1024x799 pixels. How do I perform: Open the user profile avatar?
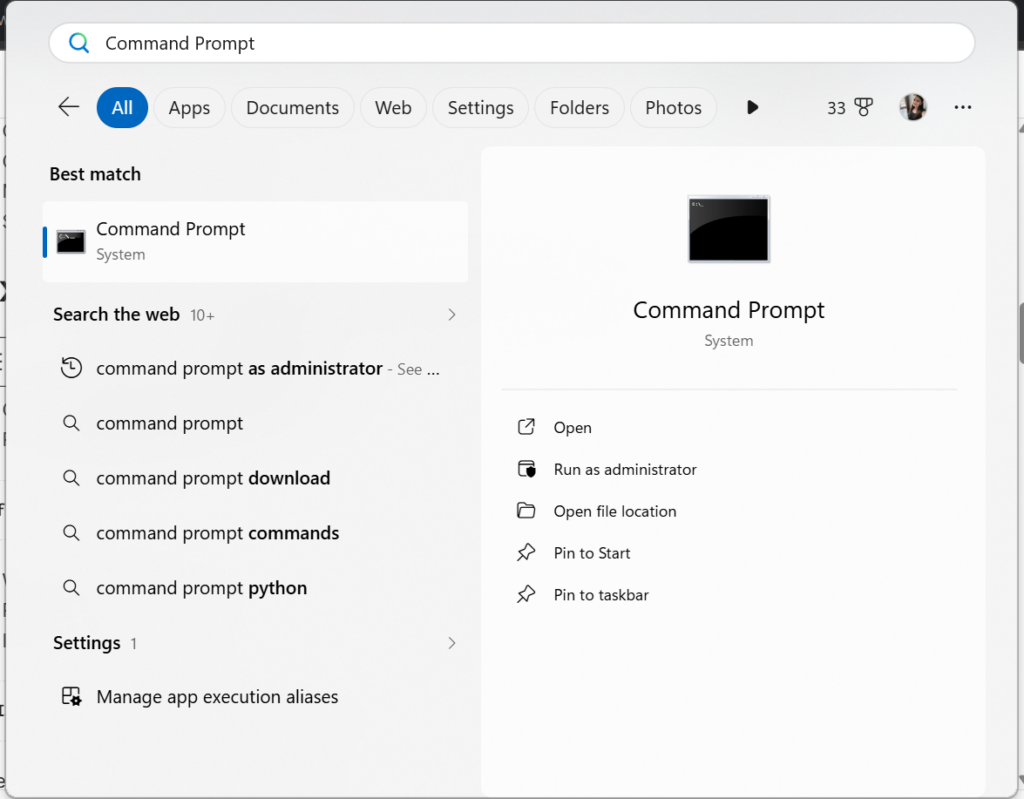(912, 107)
